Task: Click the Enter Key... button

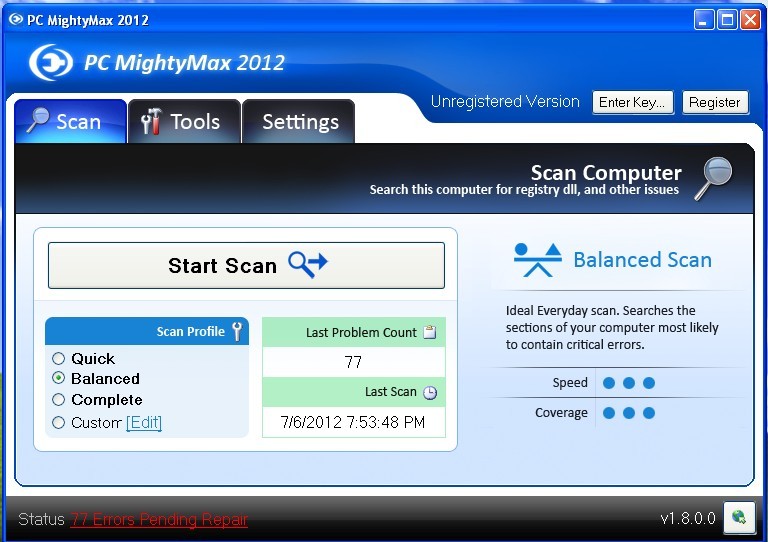Action: pyautogui.click(x=633, y=102)
